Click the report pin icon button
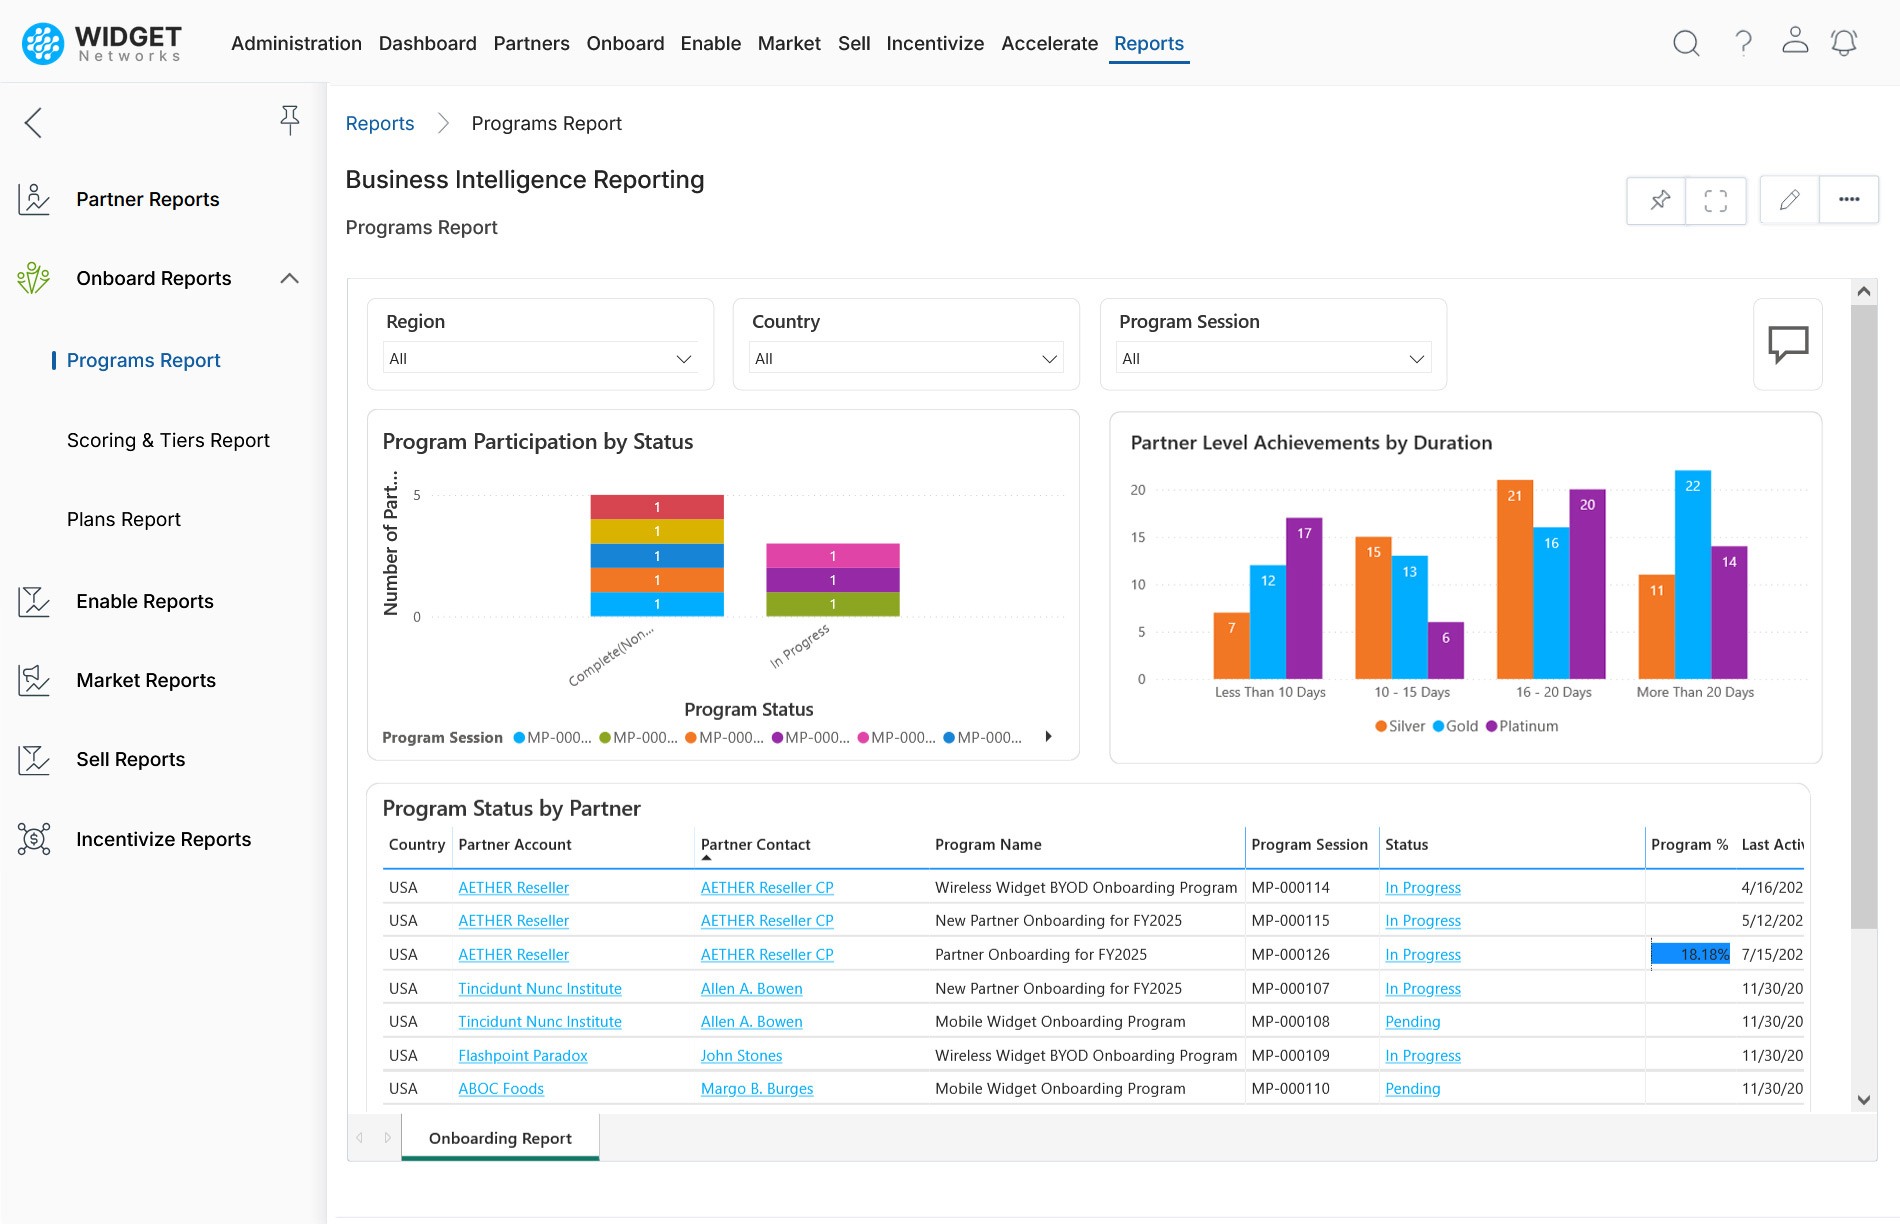1900x1224 pixels. (1658, 200)
